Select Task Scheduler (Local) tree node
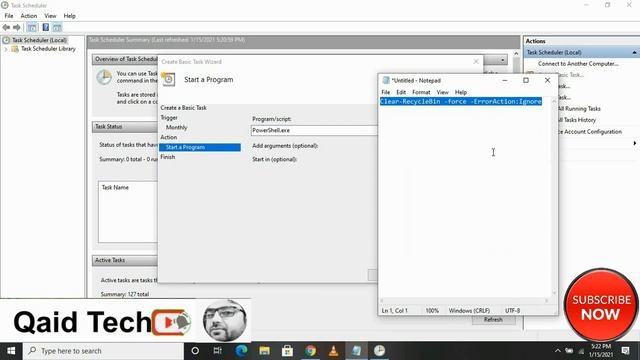The image size is (640, 360). [39, 40]
